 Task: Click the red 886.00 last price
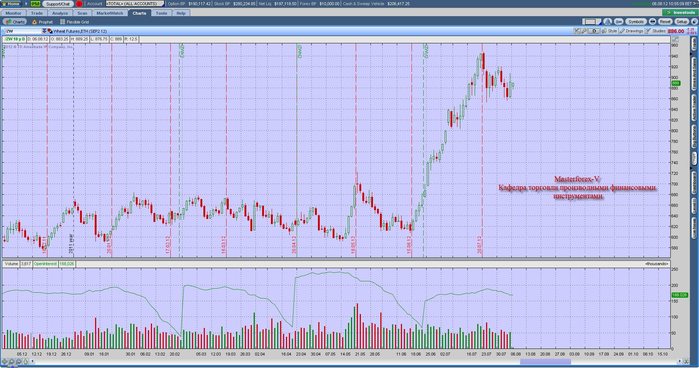point(676,31)
